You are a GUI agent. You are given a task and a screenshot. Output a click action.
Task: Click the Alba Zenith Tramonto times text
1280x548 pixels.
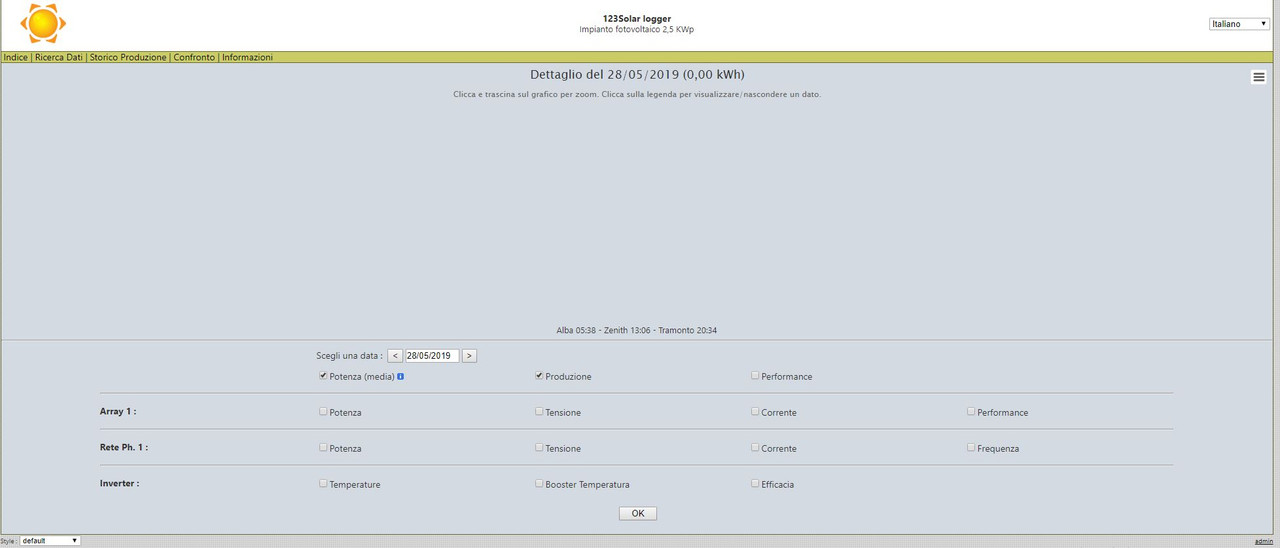637,330
